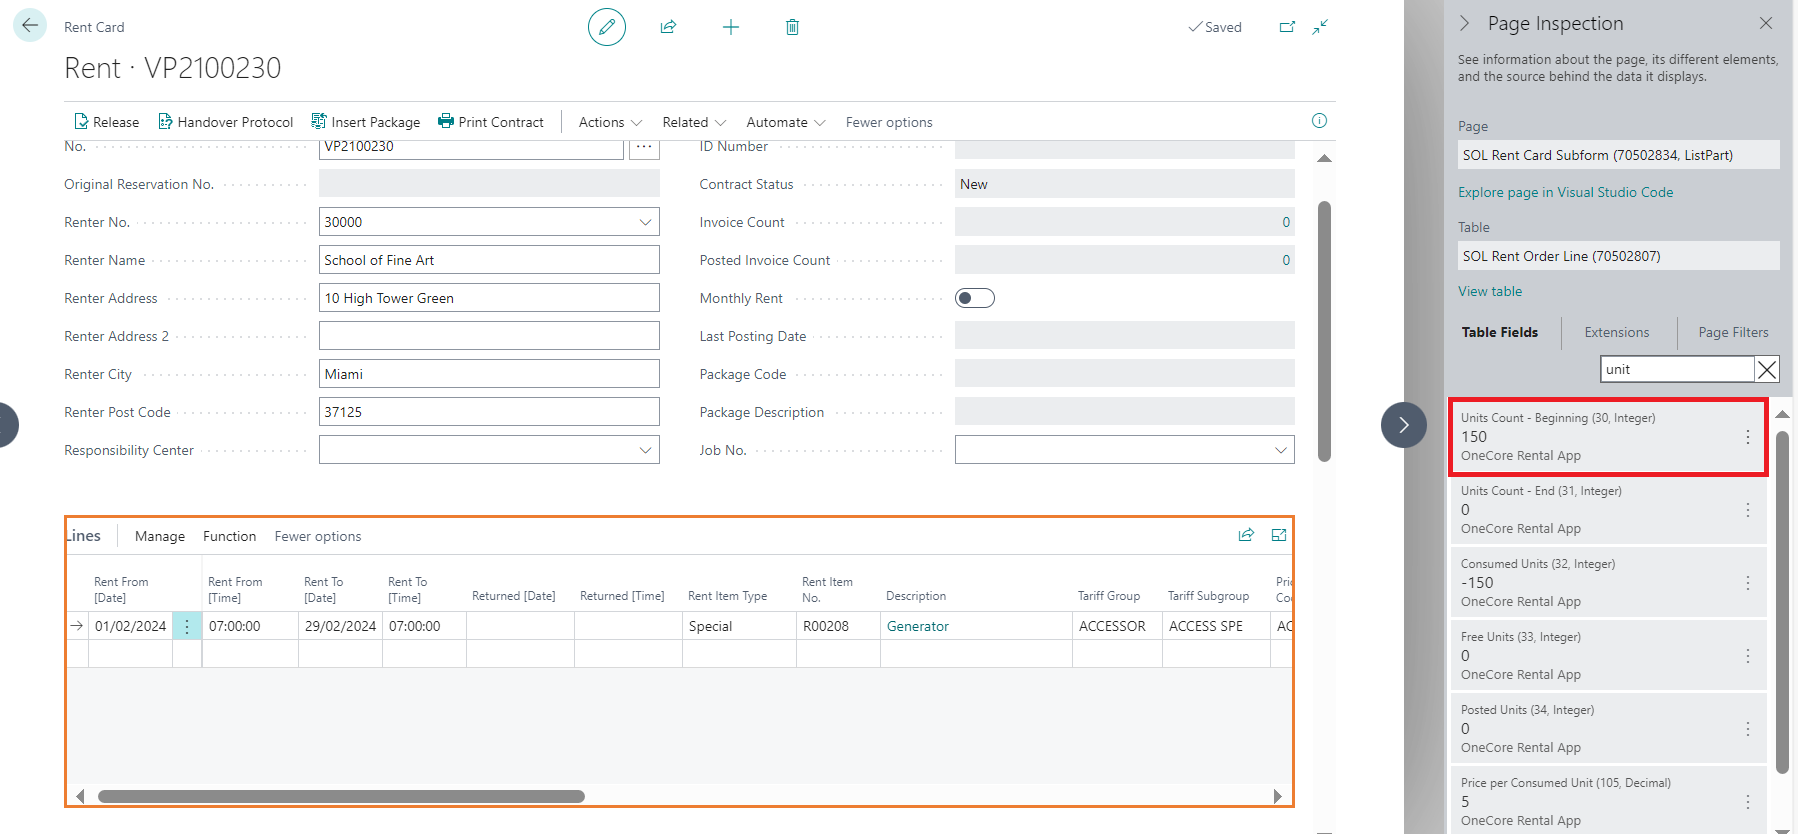Clear the unit search filter
This screenshot has width=1798, height=834.
[x=1767, y=370]
